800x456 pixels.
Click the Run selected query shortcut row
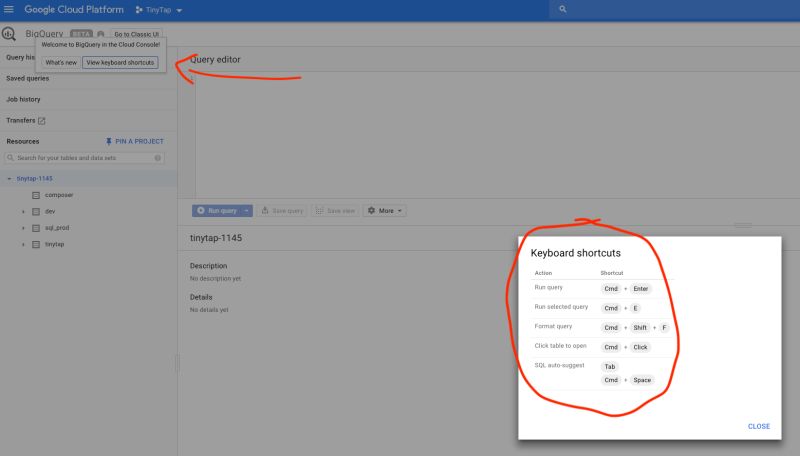602,308
